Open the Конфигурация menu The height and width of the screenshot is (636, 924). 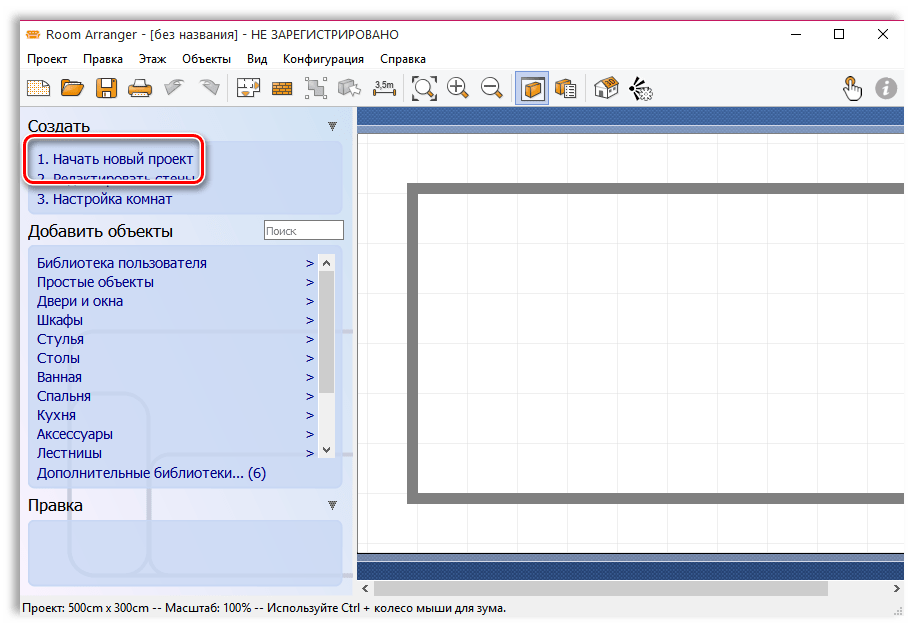(x=323, y=59)
